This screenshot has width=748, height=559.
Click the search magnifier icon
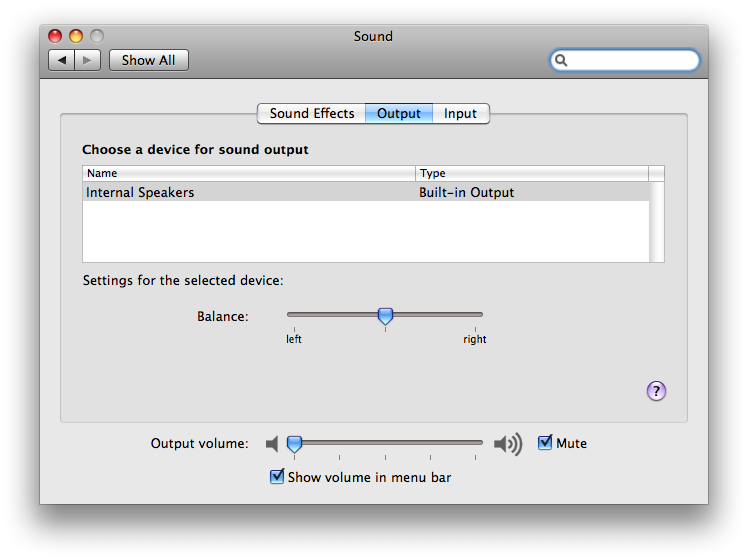pos(562,60)
